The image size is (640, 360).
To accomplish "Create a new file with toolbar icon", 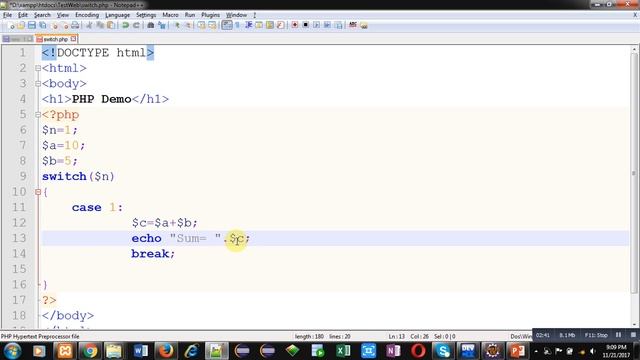I will [11, 25].
